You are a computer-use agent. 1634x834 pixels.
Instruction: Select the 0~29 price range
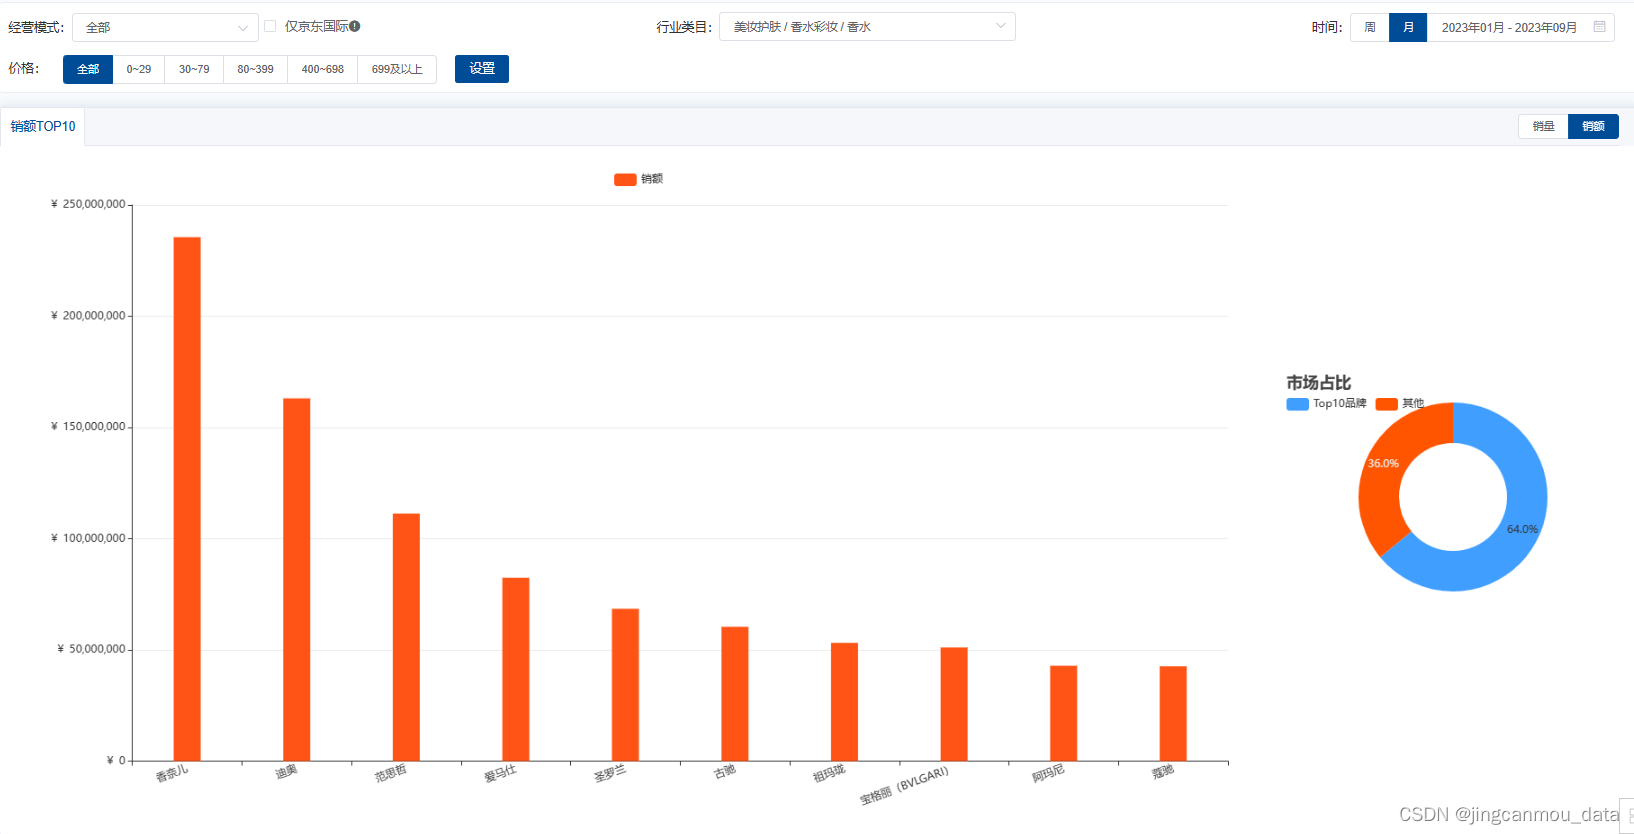[x=139, y=69]
